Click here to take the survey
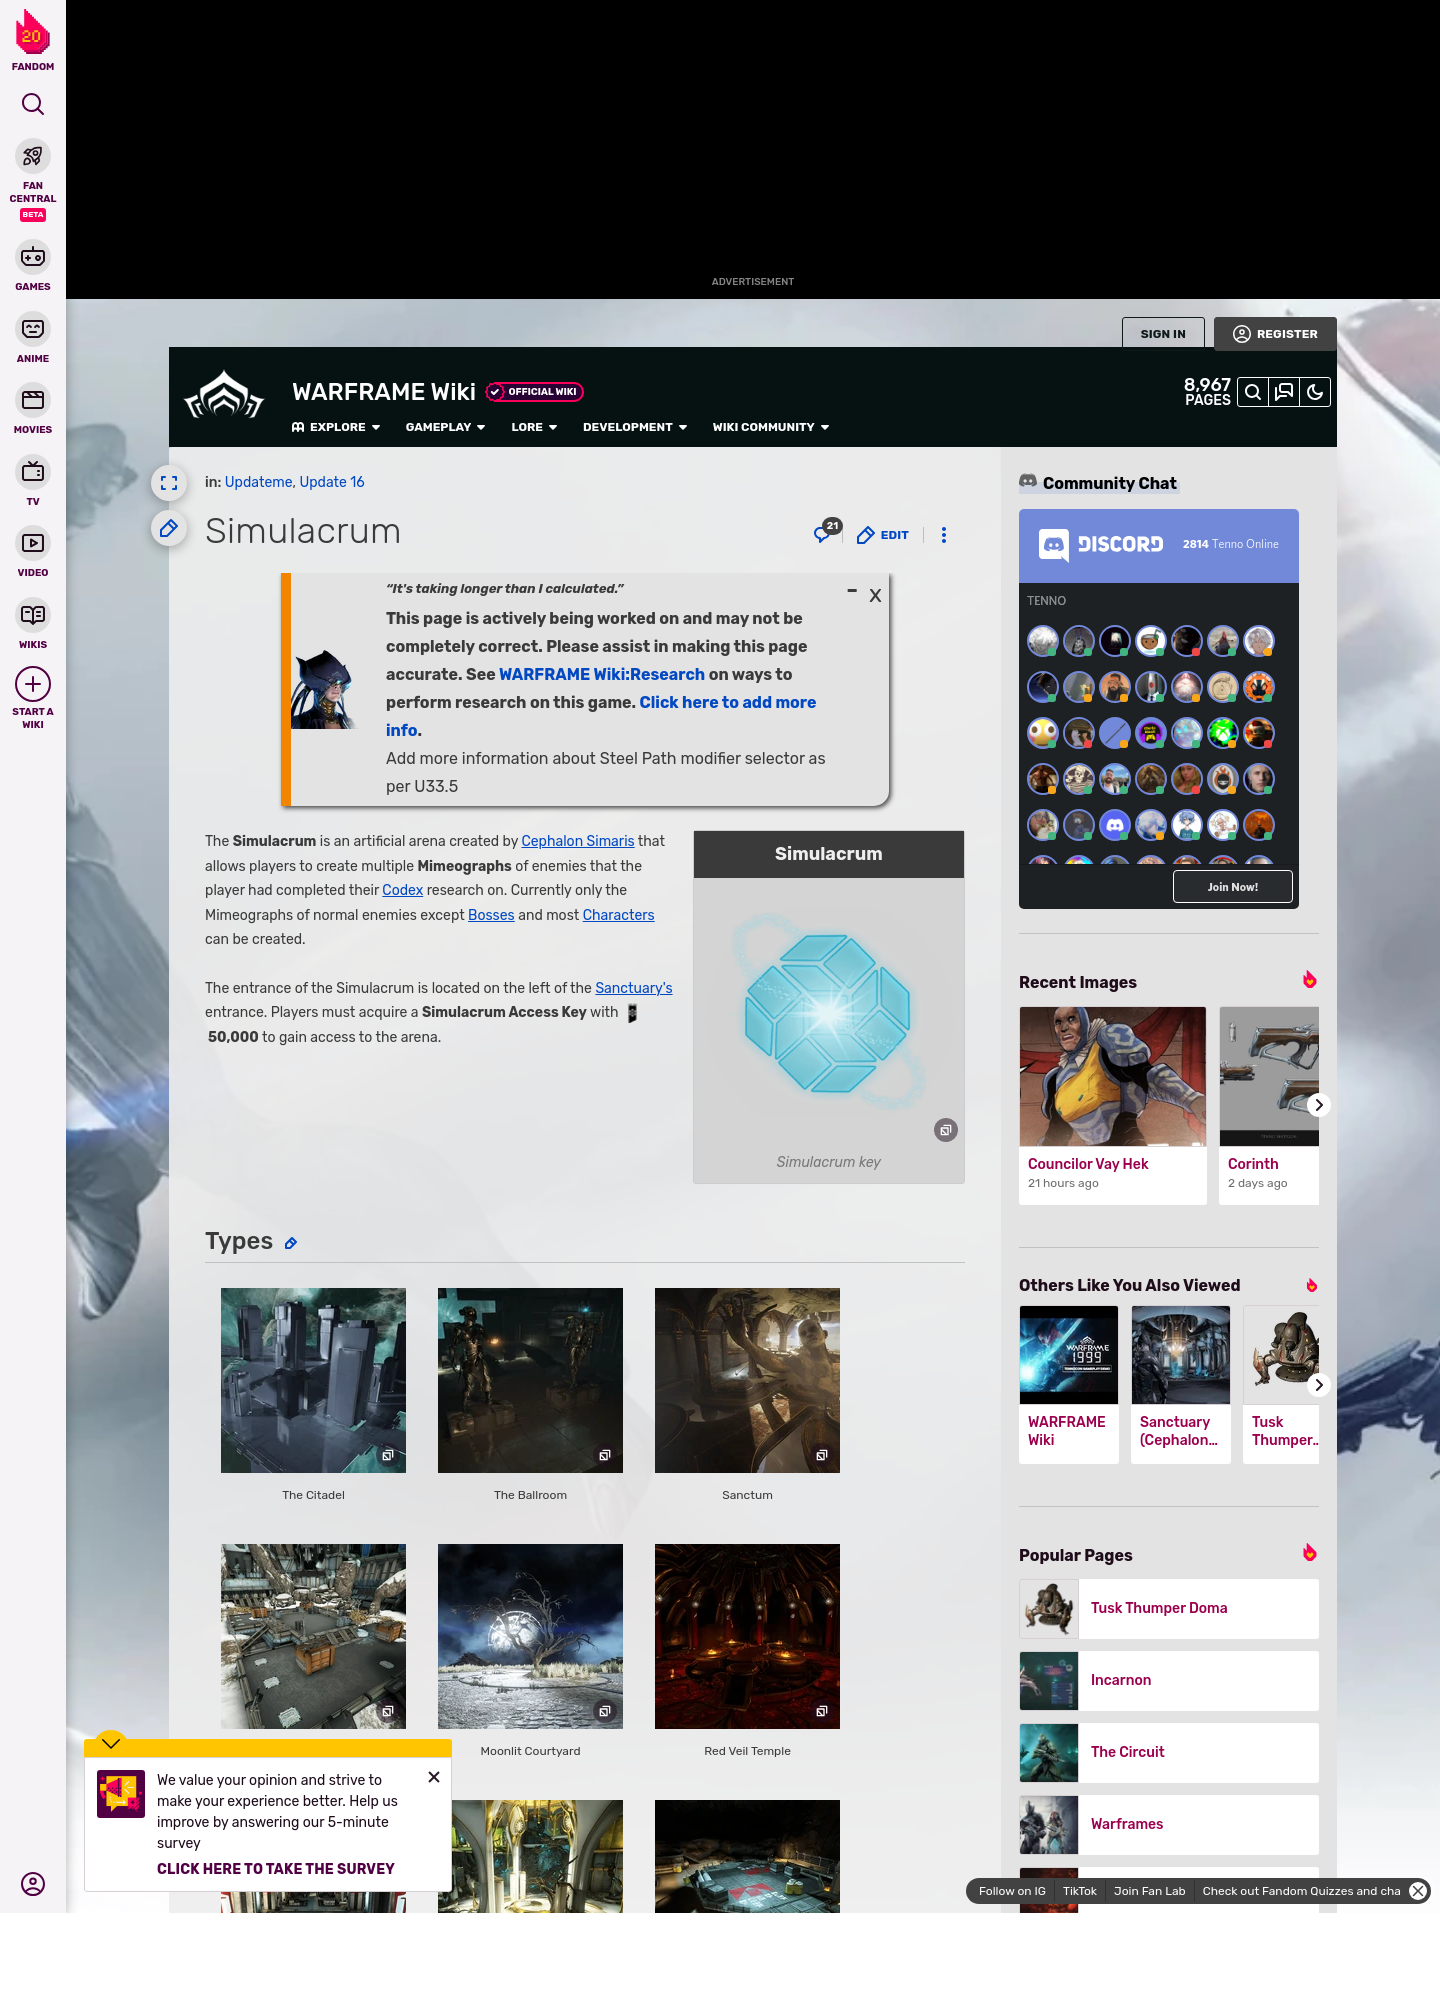This screenshot has height=2000, width=1440. [276, 1869]
